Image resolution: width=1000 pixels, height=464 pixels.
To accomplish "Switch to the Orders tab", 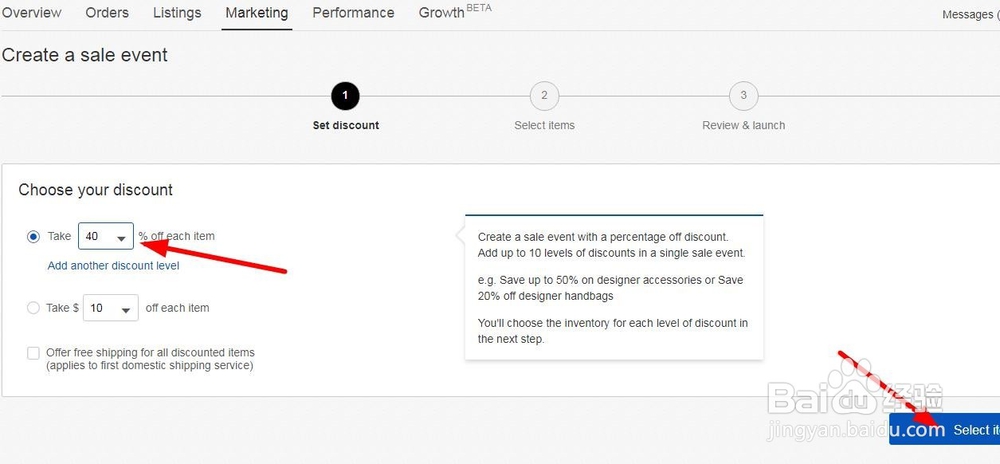I will tap(107, 13).
